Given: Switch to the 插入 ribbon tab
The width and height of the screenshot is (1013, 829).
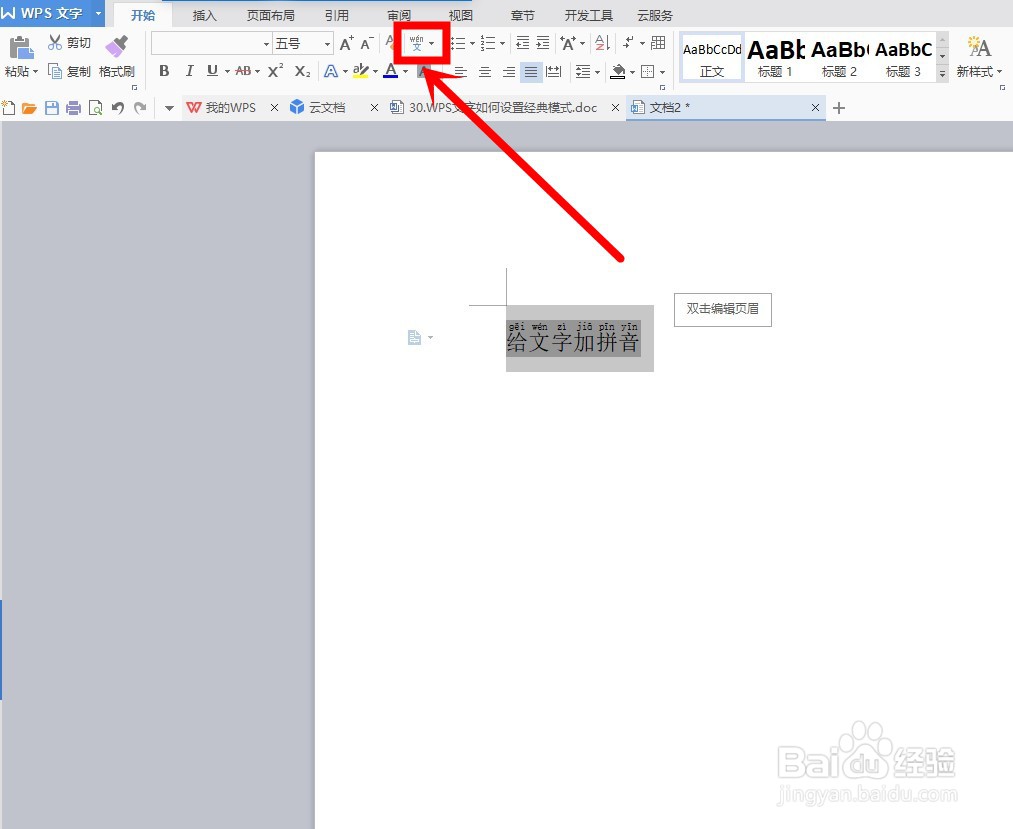Looking at the screenshot, I should (204, 15).
